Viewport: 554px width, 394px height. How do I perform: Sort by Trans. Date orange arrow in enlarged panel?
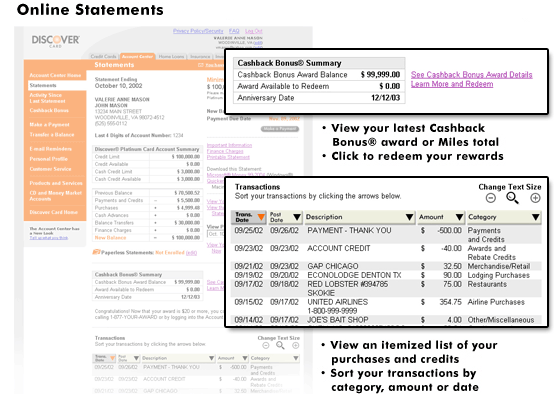(261, 217)
